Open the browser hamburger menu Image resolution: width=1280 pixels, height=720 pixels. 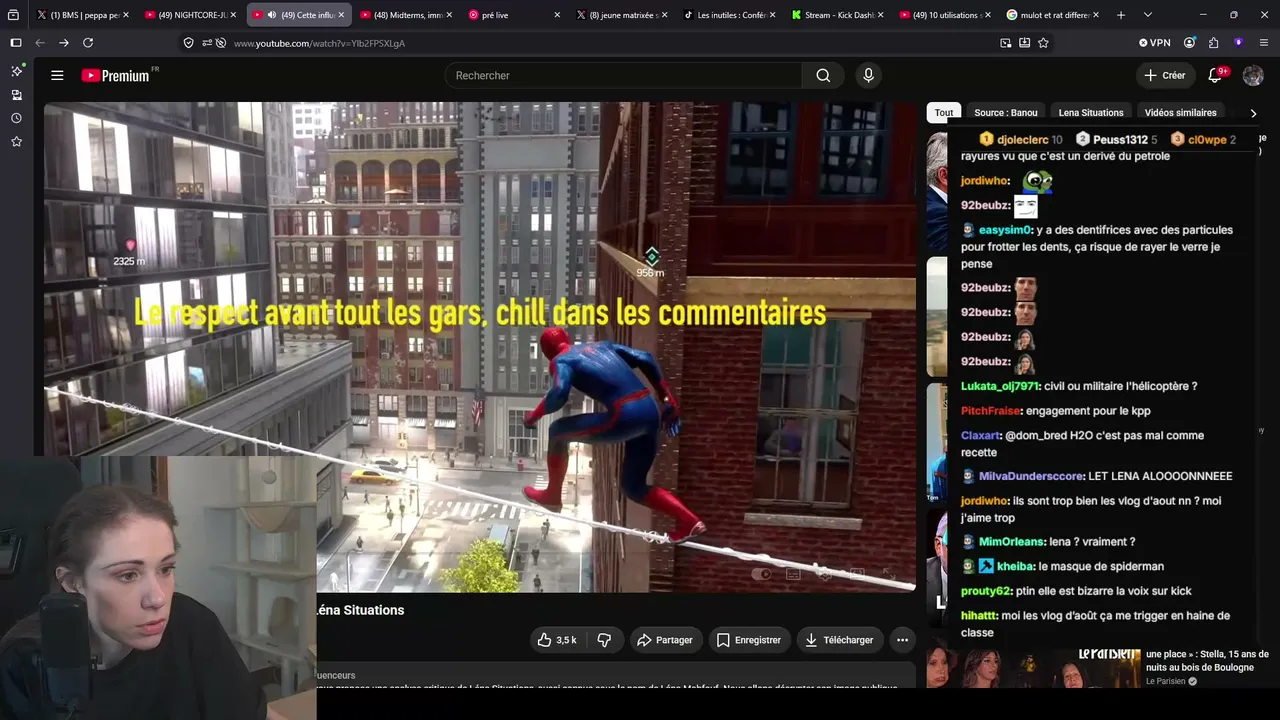(x=1264, y=43)
